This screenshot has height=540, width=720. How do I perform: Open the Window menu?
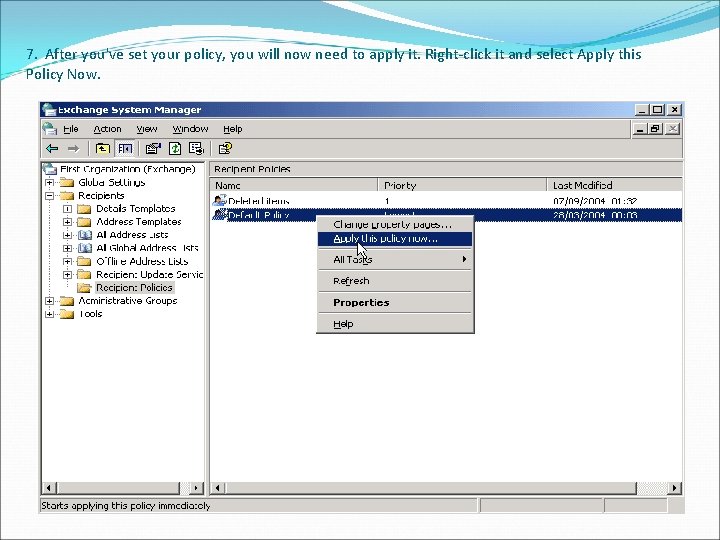(190, 129)
